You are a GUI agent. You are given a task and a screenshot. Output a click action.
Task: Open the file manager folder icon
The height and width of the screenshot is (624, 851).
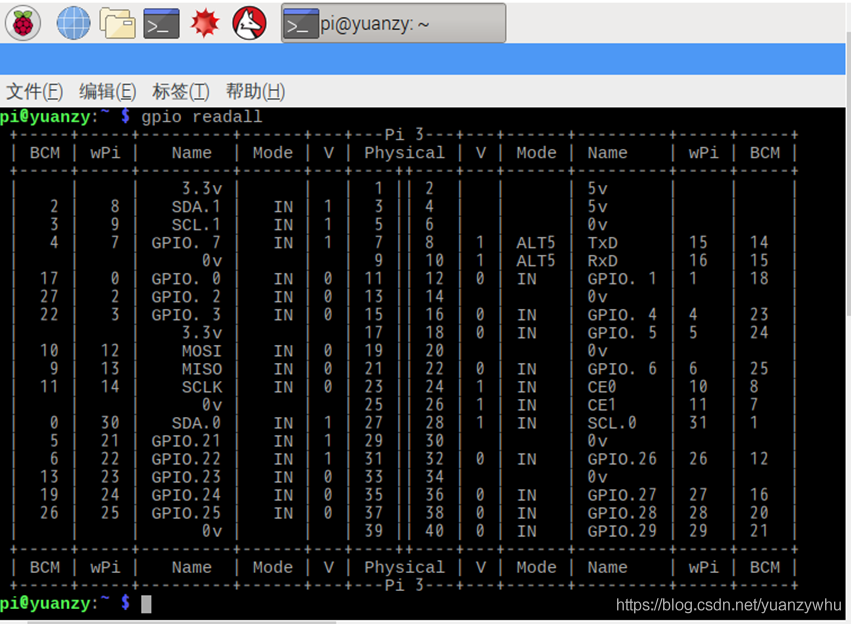pos(117,23)
